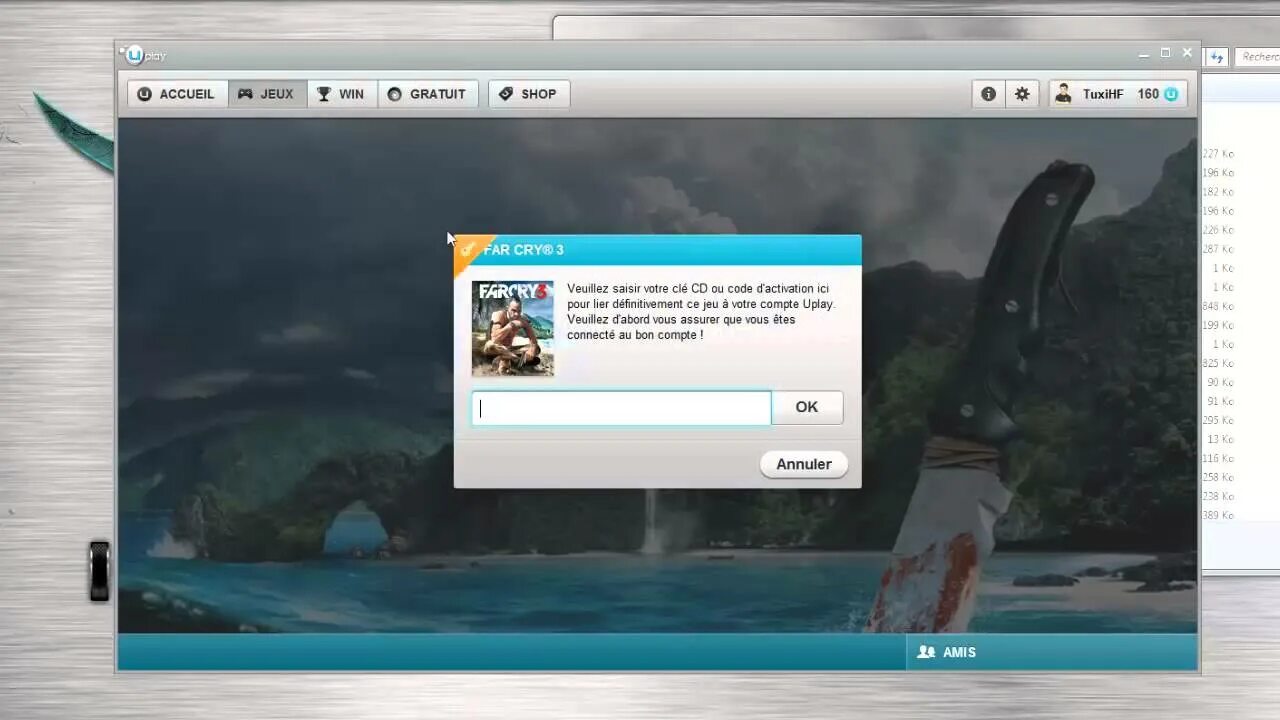Click the Uplay logo in title bar
The height and width of the screenshot is (720, 1280).
[x=143, y=55]
